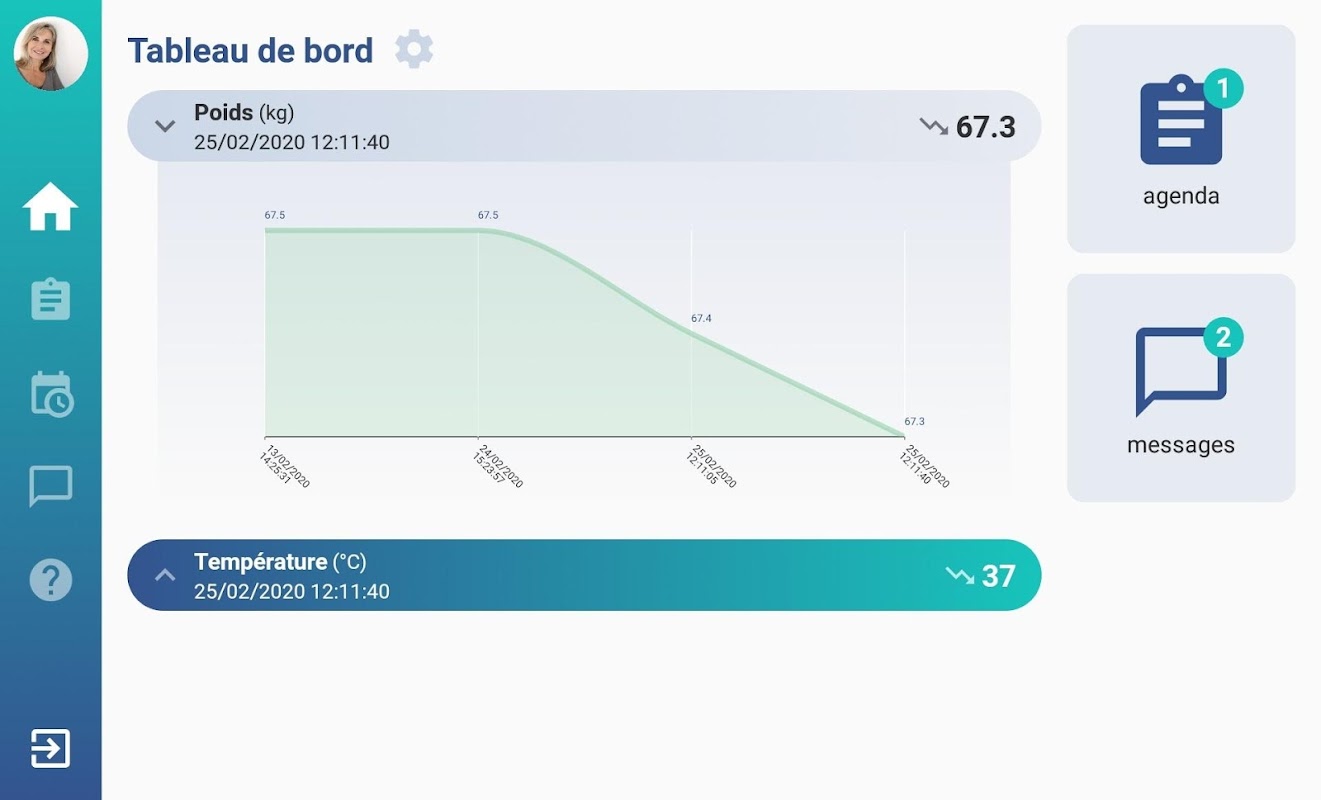Click the Tableau de bord heading
The width and height of the screenshot is (1321, 800).
click(250, 51)
